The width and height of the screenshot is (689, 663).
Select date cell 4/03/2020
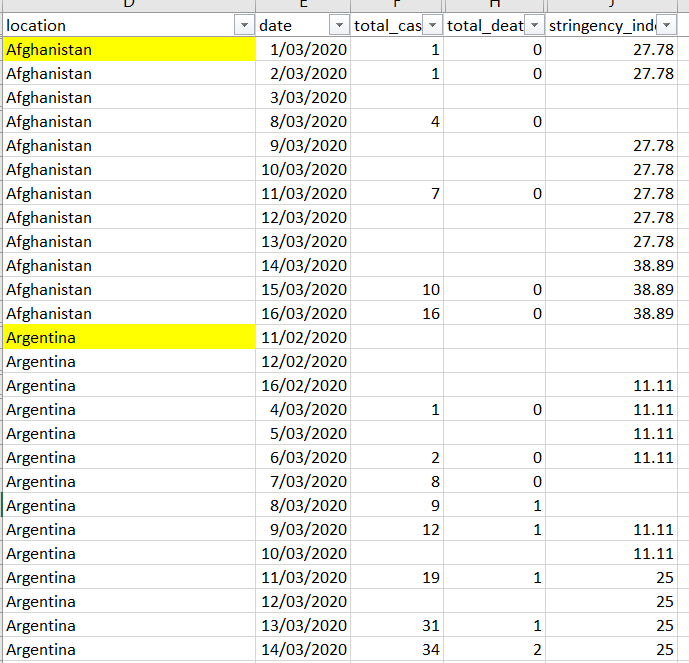click(303, 409)
